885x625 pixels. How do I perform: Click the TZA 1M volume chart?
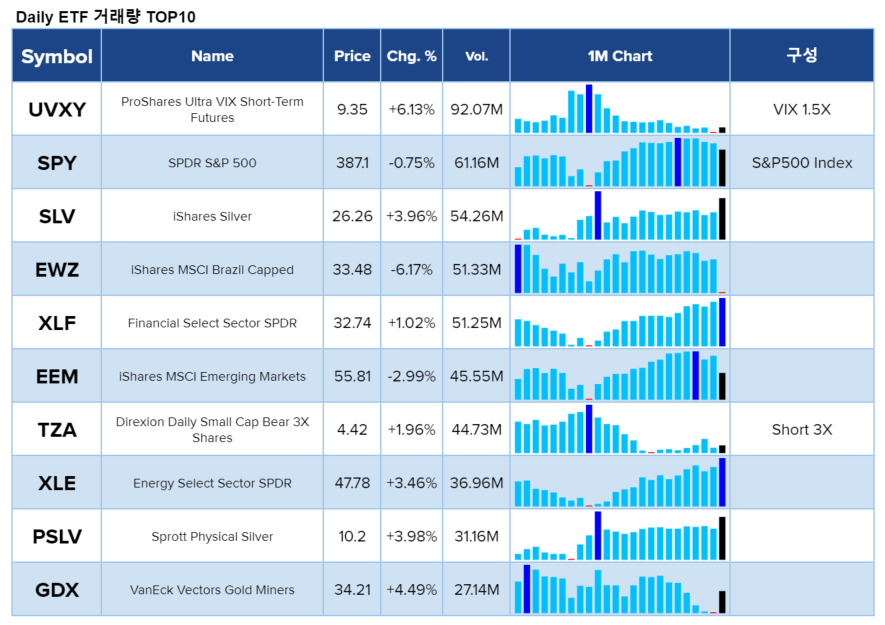[620, 430]
